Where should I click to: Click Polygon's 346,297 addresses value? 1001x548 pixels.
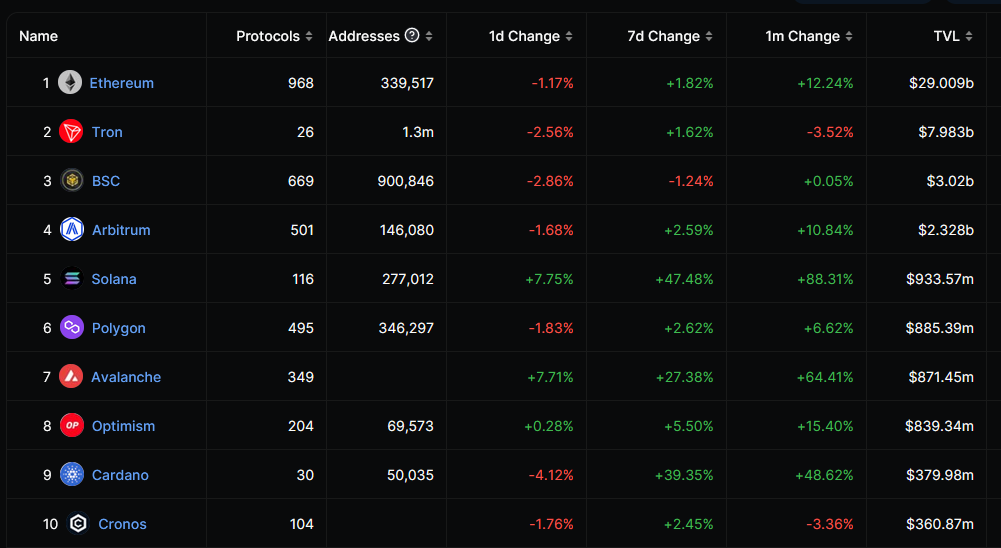point(406,328)
